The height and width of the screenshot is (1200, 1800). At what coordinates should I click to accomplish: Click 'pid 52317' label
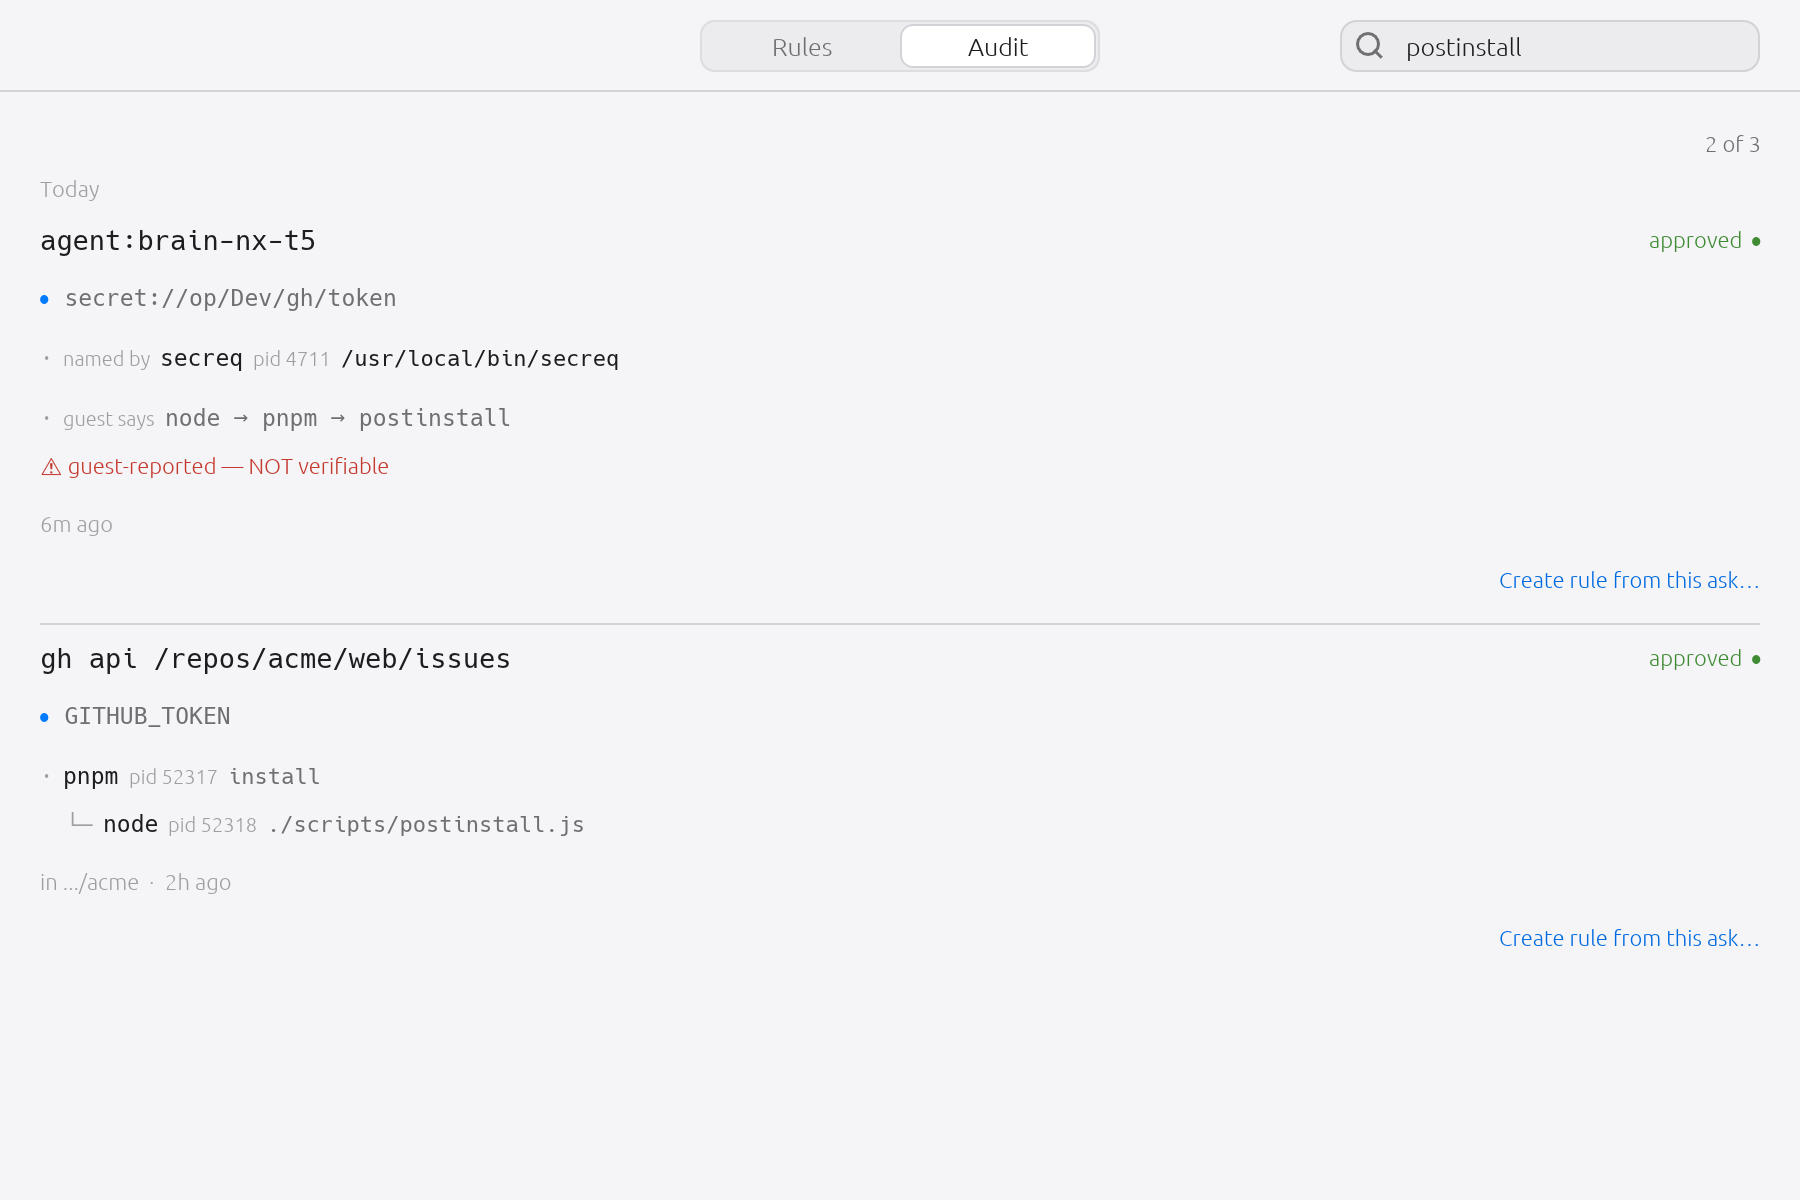tap(173, 777)
